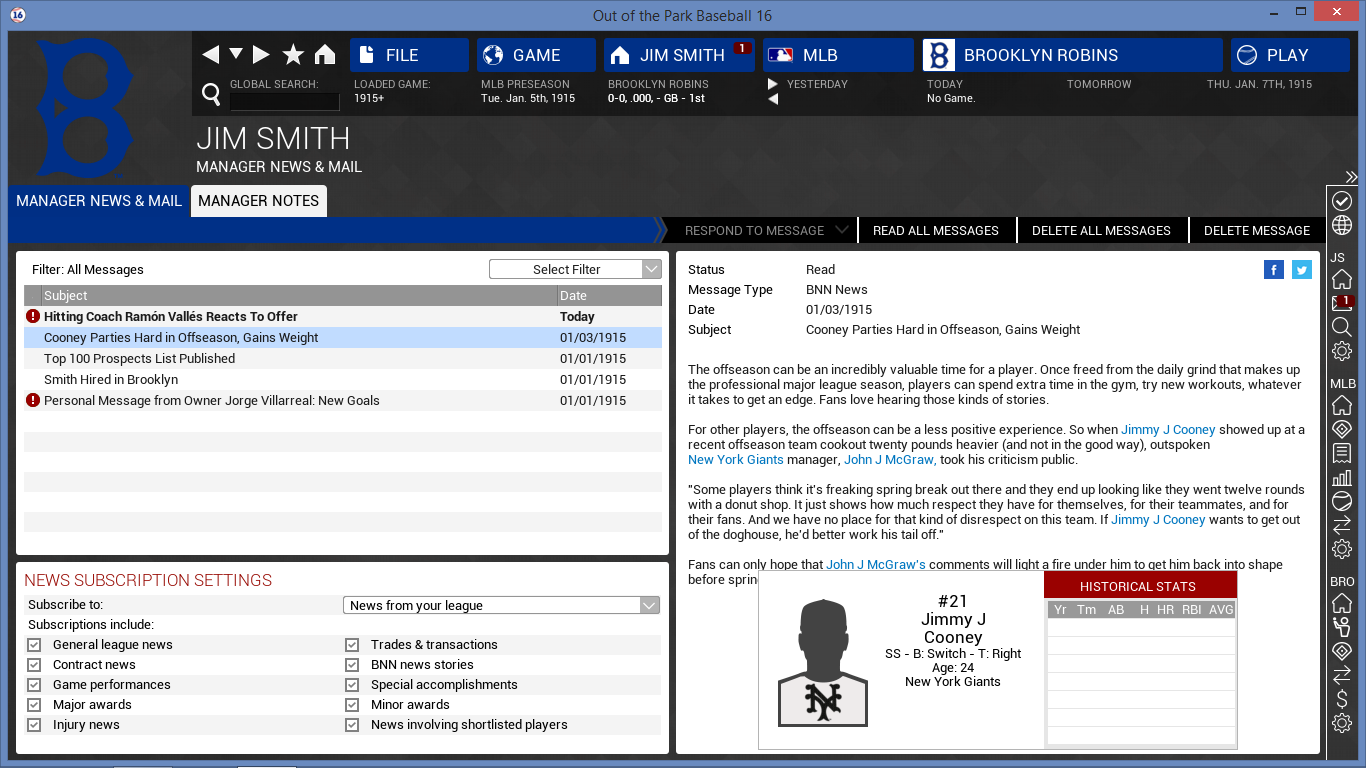This screenshot has height=768, width=1366.
Task: Toggle General league news checkbox
Action: click(34, 645)
